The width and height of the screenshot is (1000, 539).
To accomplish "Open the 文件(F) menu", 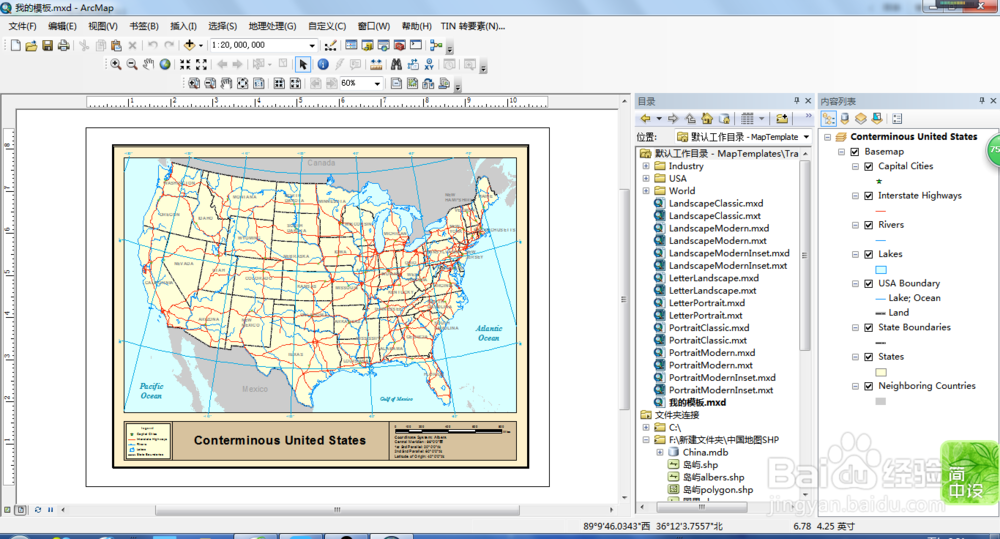I will (x=22, y=26).
